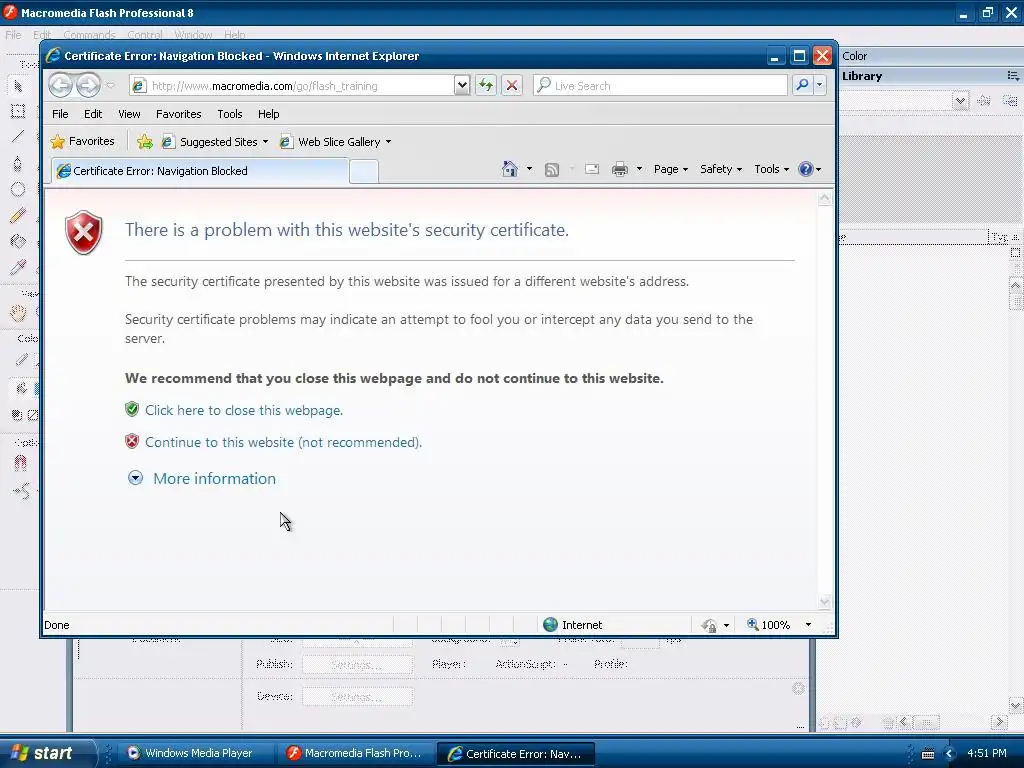Open the Safety command bar menu
Viewport: 1024px width, 768px height.
click(721, 169)
